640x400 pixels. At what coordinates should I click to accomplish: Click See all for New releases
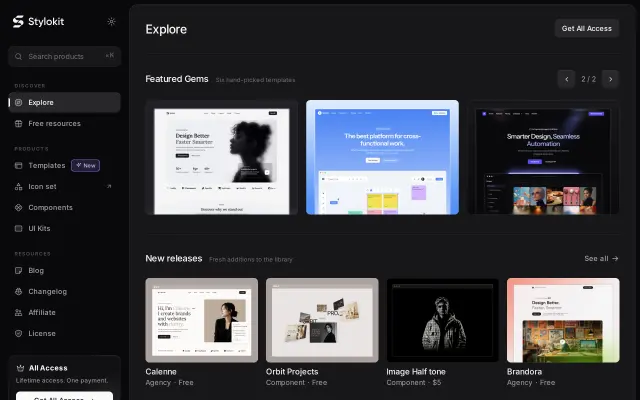point(601,258)
